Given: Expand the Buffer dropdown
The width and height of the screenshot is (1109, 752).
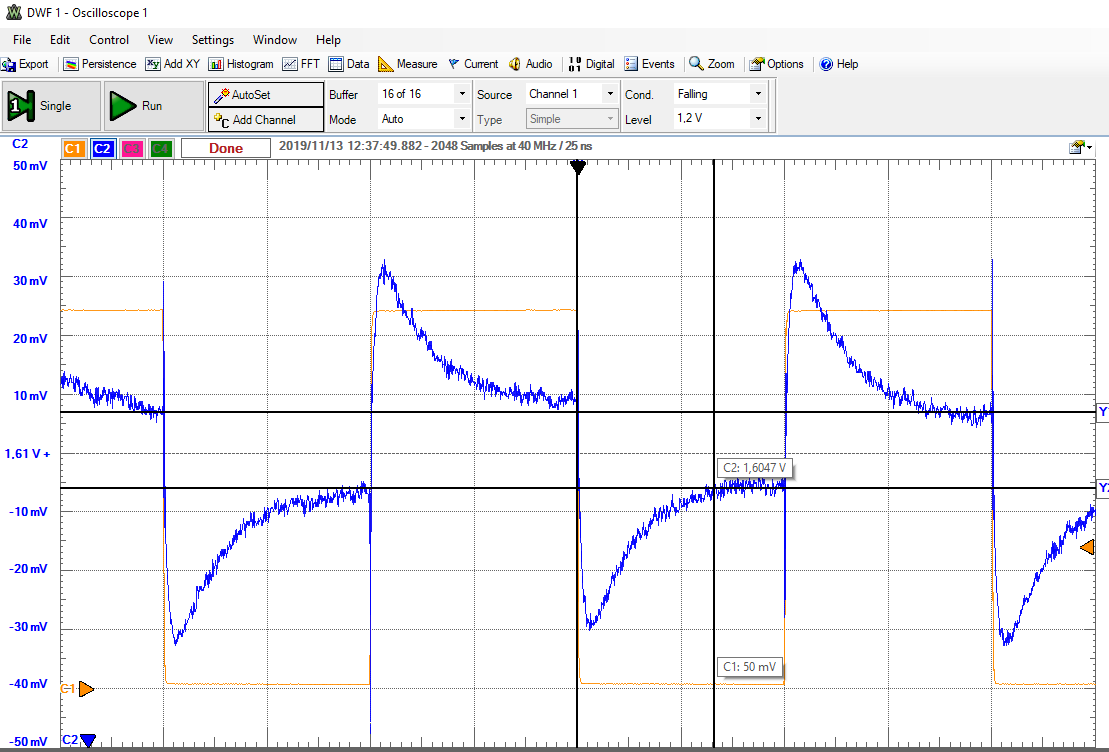Looking at the screenshot, I should click(x=461, y=94).
